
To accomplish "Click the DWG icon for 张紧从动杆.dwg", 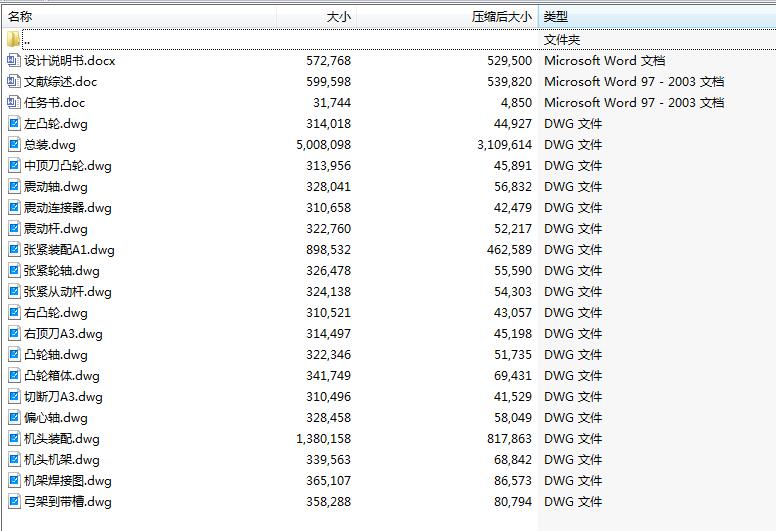I will point(14,291).
